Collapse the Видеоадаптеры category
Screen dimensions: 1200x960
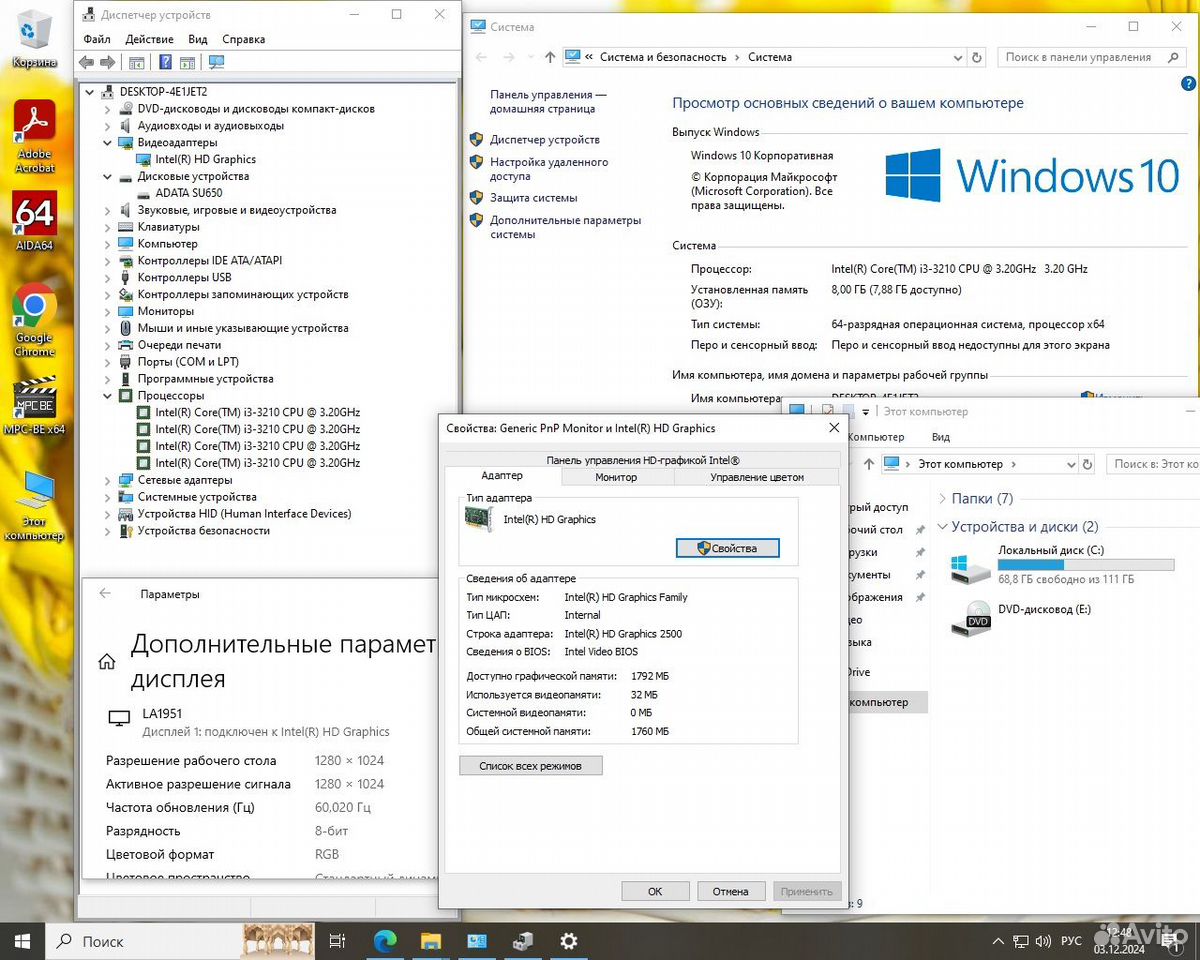(x=108, y=143)
